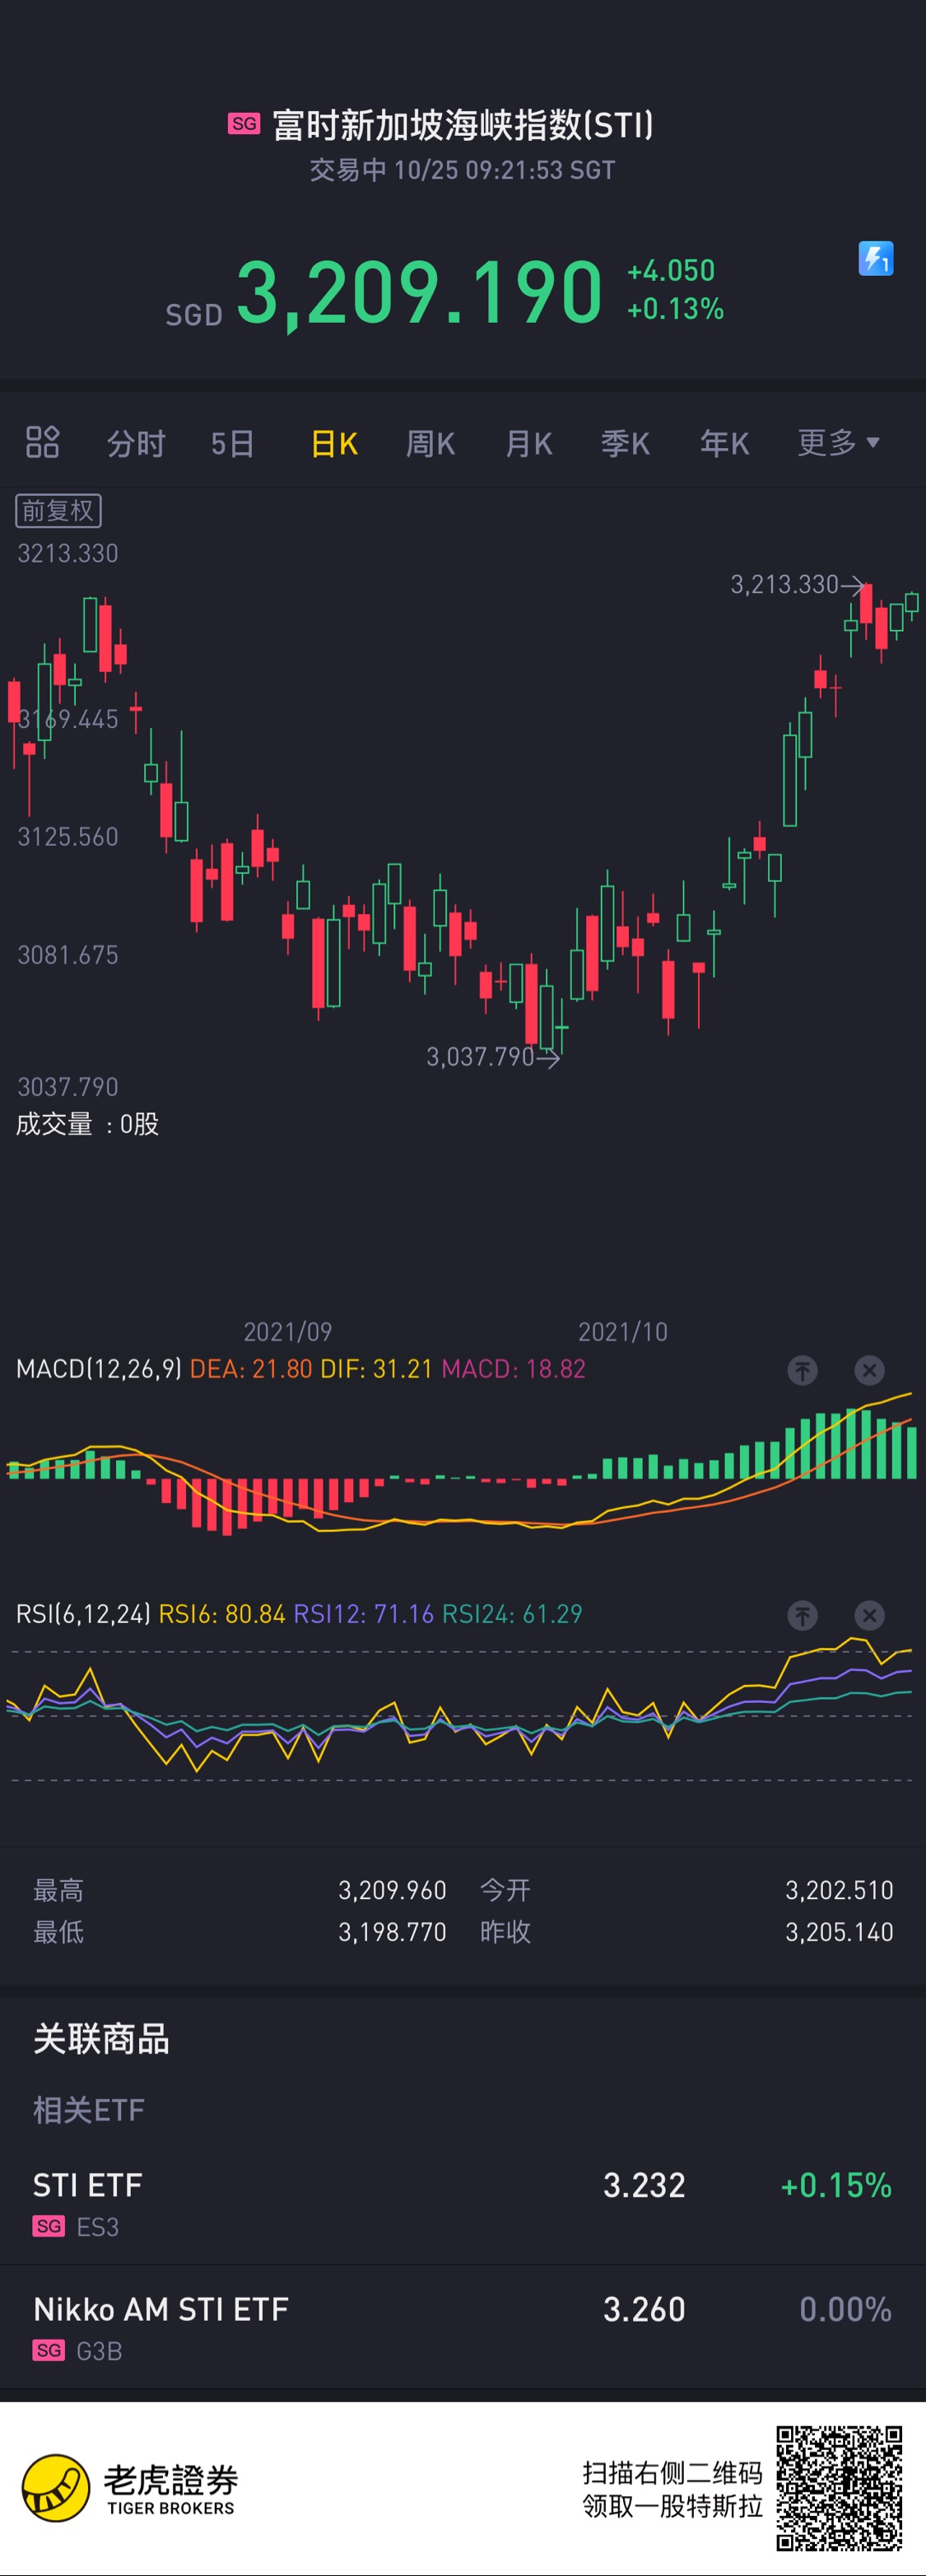Image resolution: width=926 pixels, height=2576 pixels.
Task: Tap the +0.13% change value
Action: click(675, 308)
